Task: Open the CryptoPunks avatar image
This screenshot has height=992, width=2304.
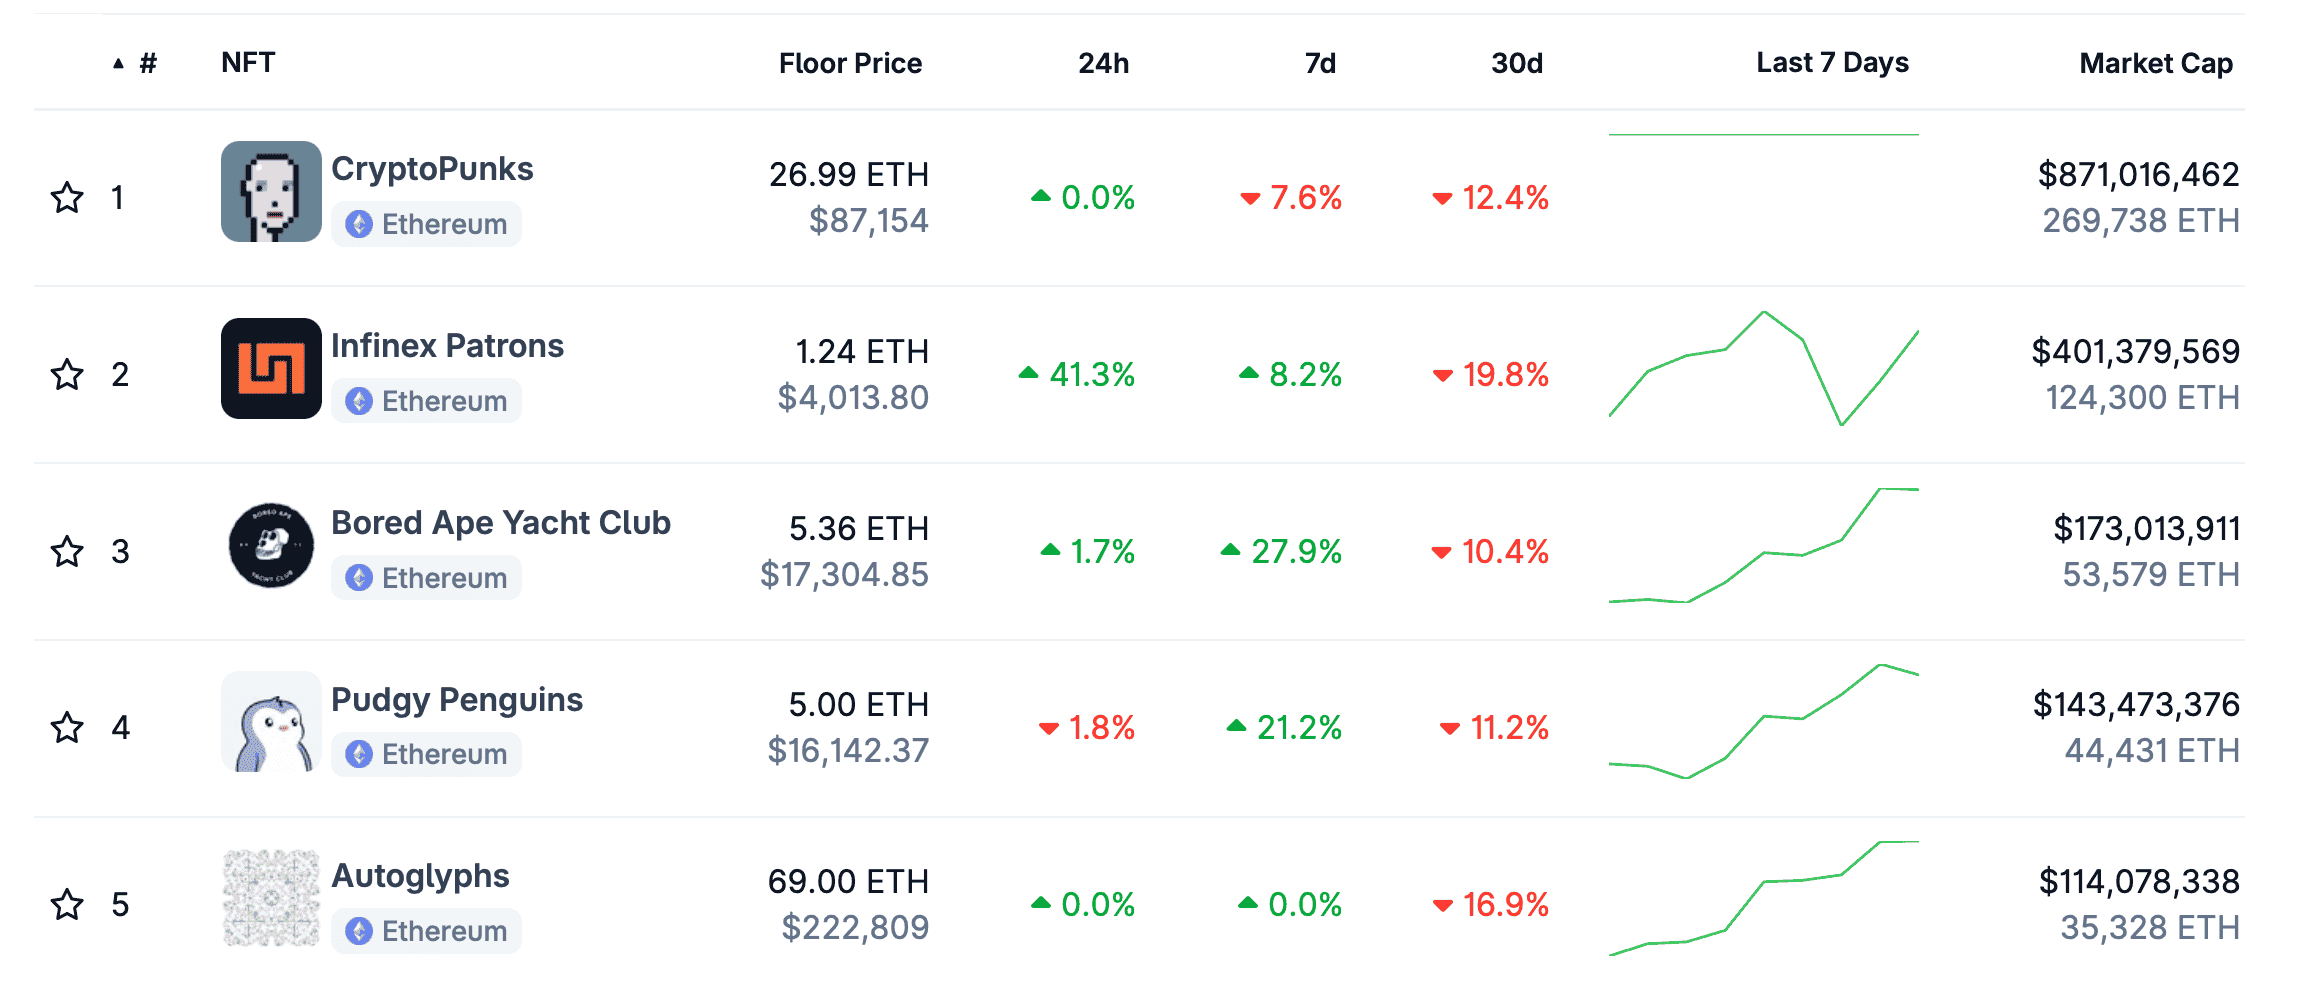Action: [x=271, y=191]
